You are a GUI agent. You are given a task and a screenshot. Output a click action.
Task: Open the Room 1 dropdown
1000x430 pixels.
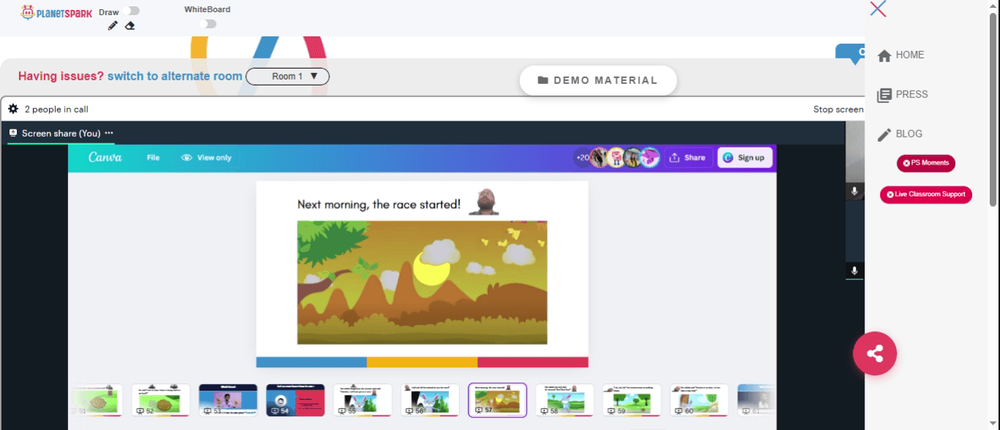(x=288, y=77)
